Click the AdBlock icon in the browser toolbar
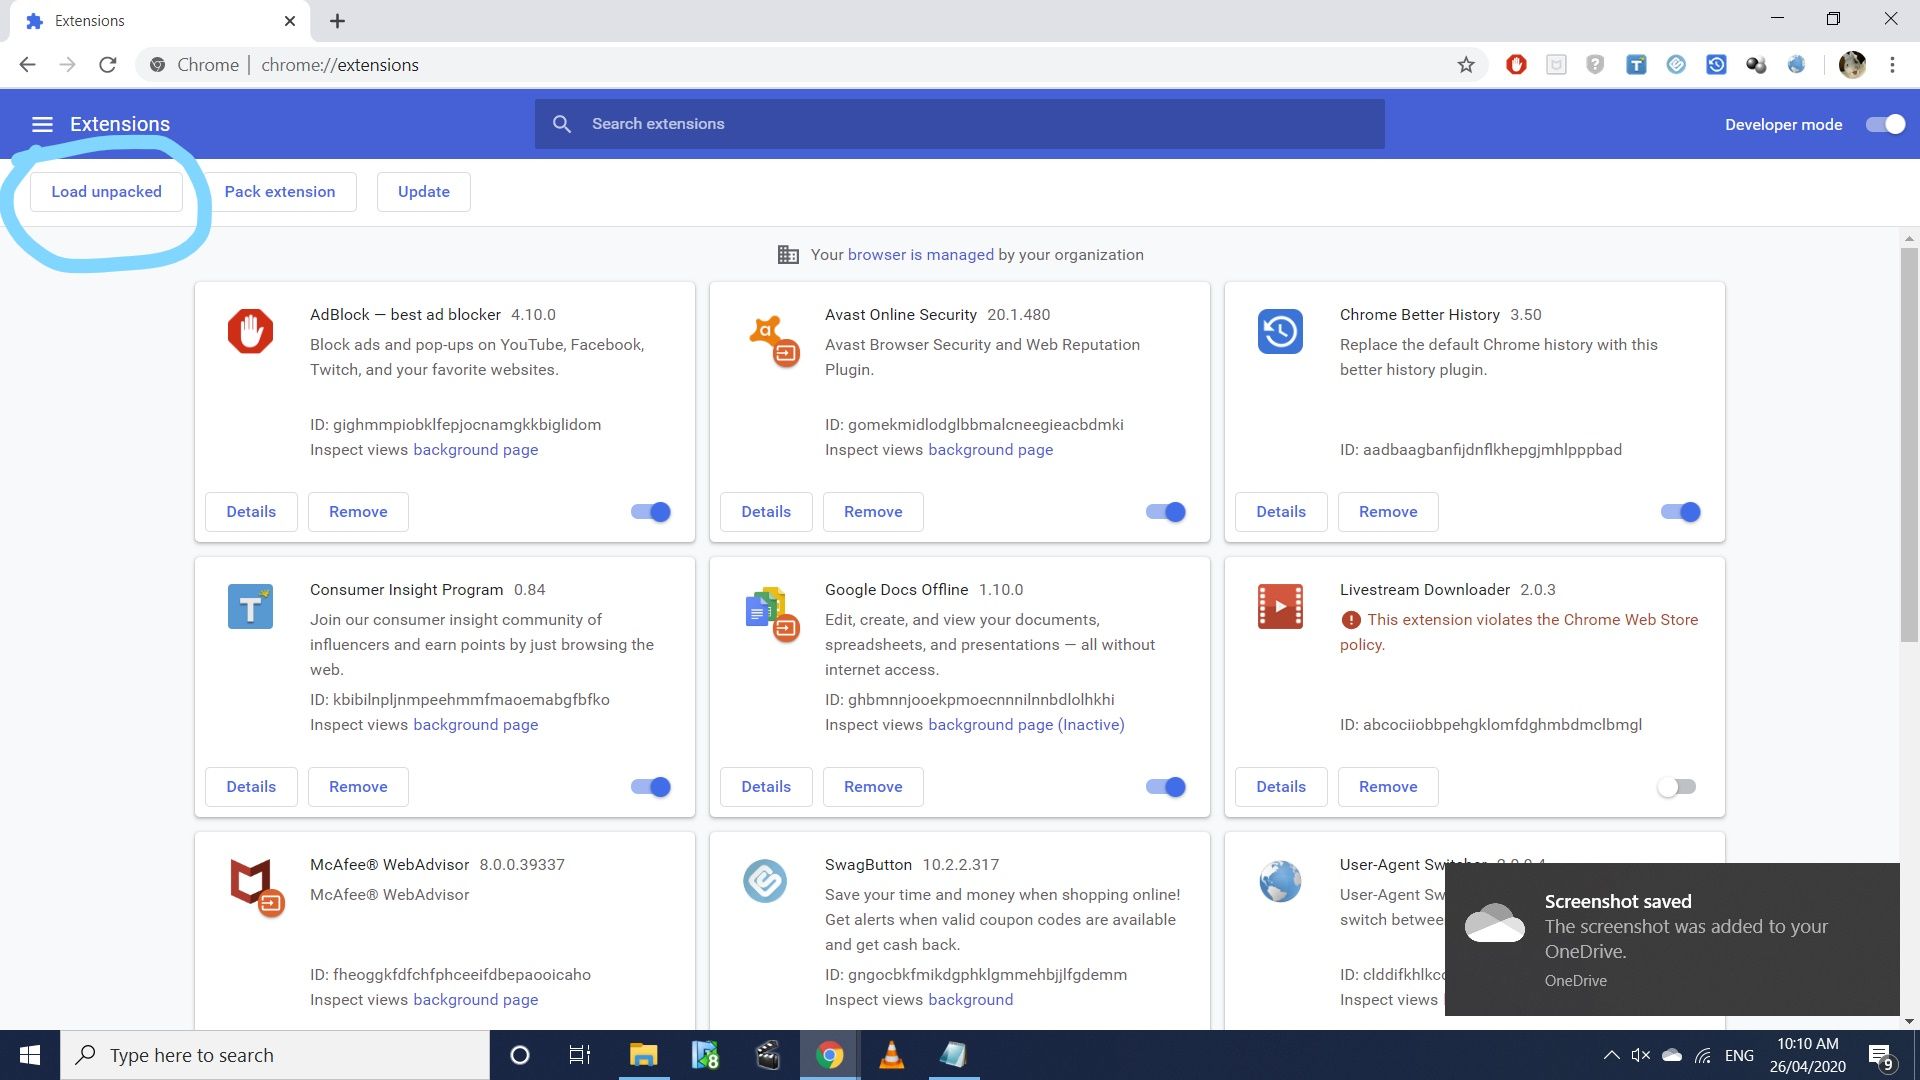The image size is (1920, 1080). pyautogui.click(x=1516, y=65)
